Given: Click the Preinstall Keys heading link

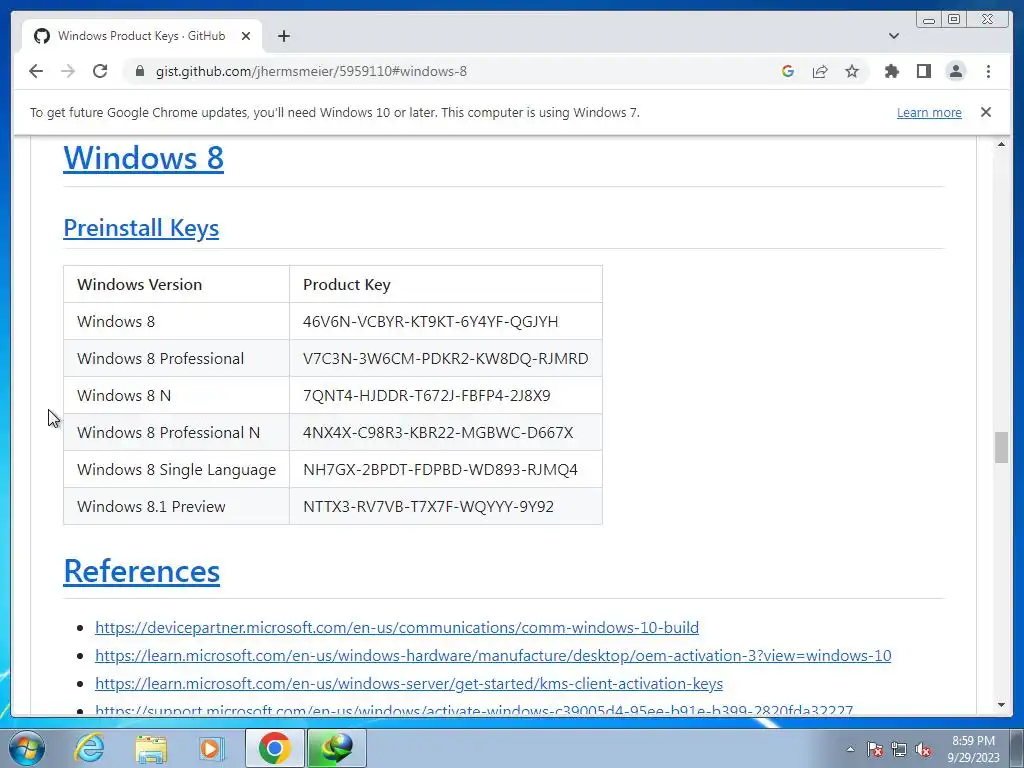Looking at the screenshot, I should tap(141, 228).
